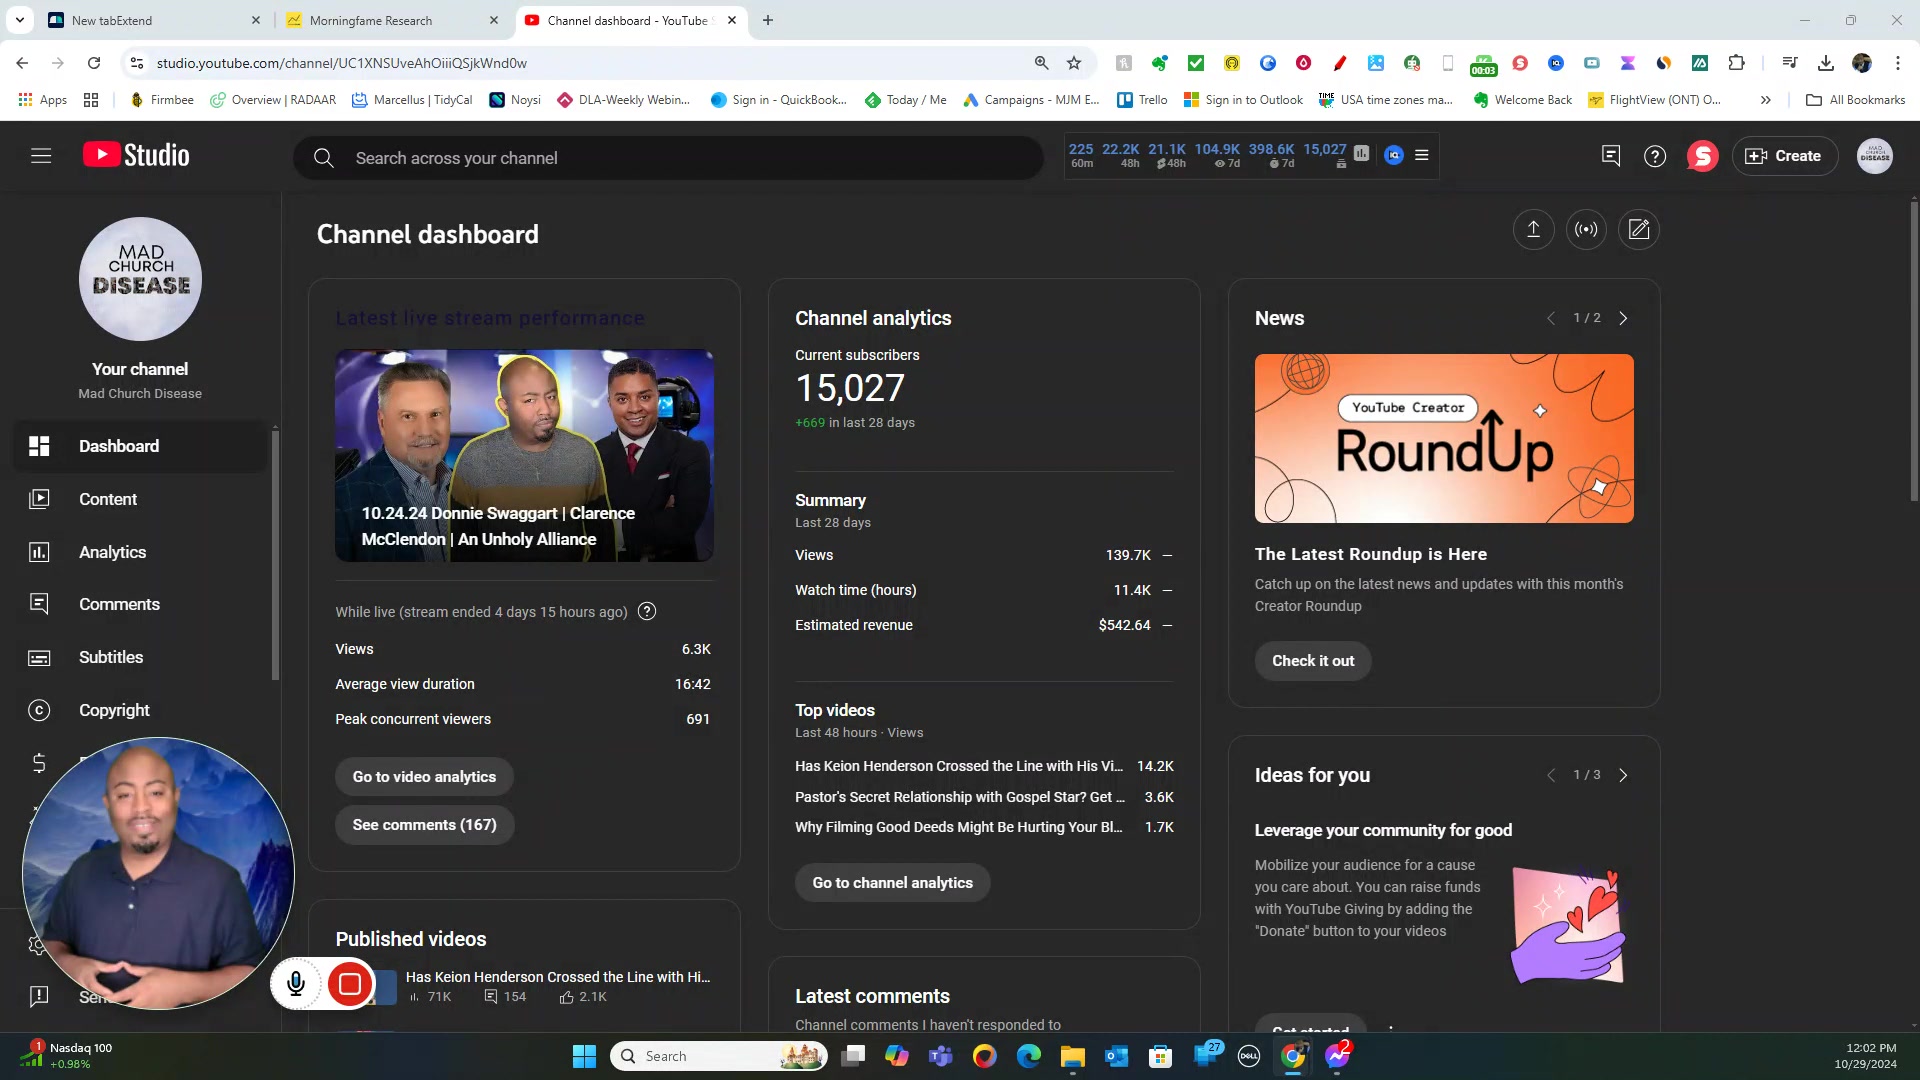Open the channel comments inbox icon in header
1920x1080 pixels.
click(1611, 156)
